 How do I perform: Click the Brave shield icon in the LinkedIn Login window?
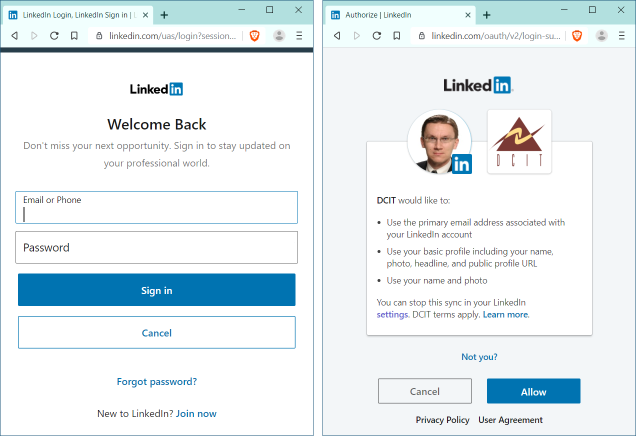pyautogui.click(x=255, y=35)
